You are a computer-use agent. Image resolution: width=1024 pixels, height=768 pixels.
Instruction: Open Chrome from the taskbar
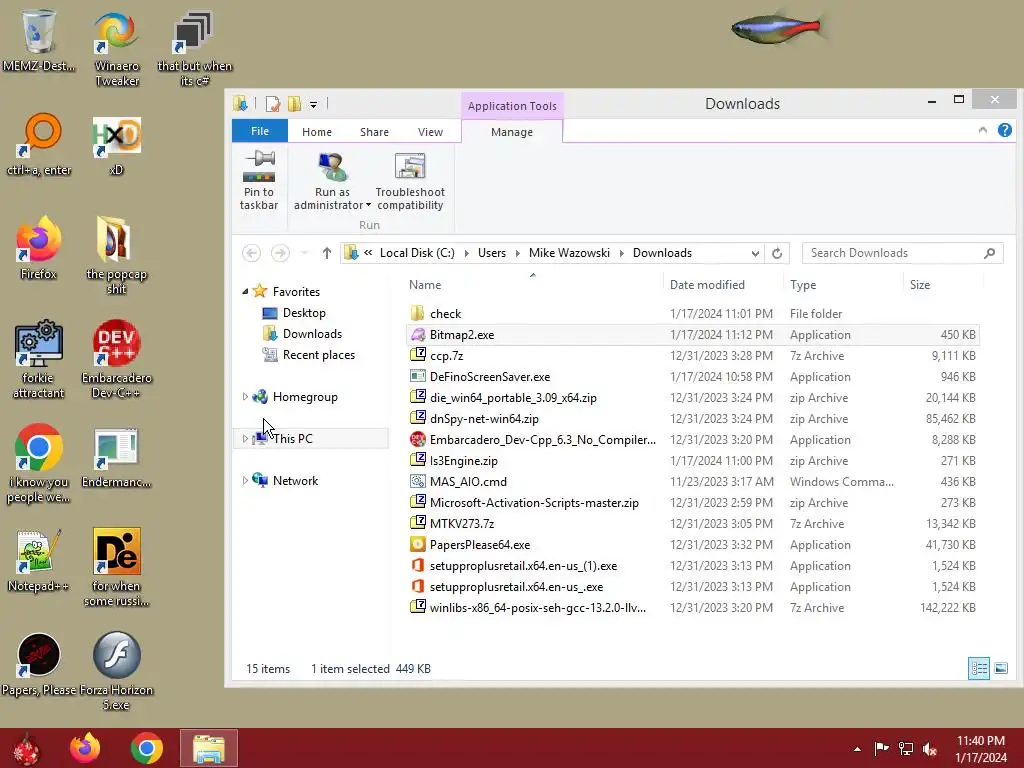coord(146,748)
